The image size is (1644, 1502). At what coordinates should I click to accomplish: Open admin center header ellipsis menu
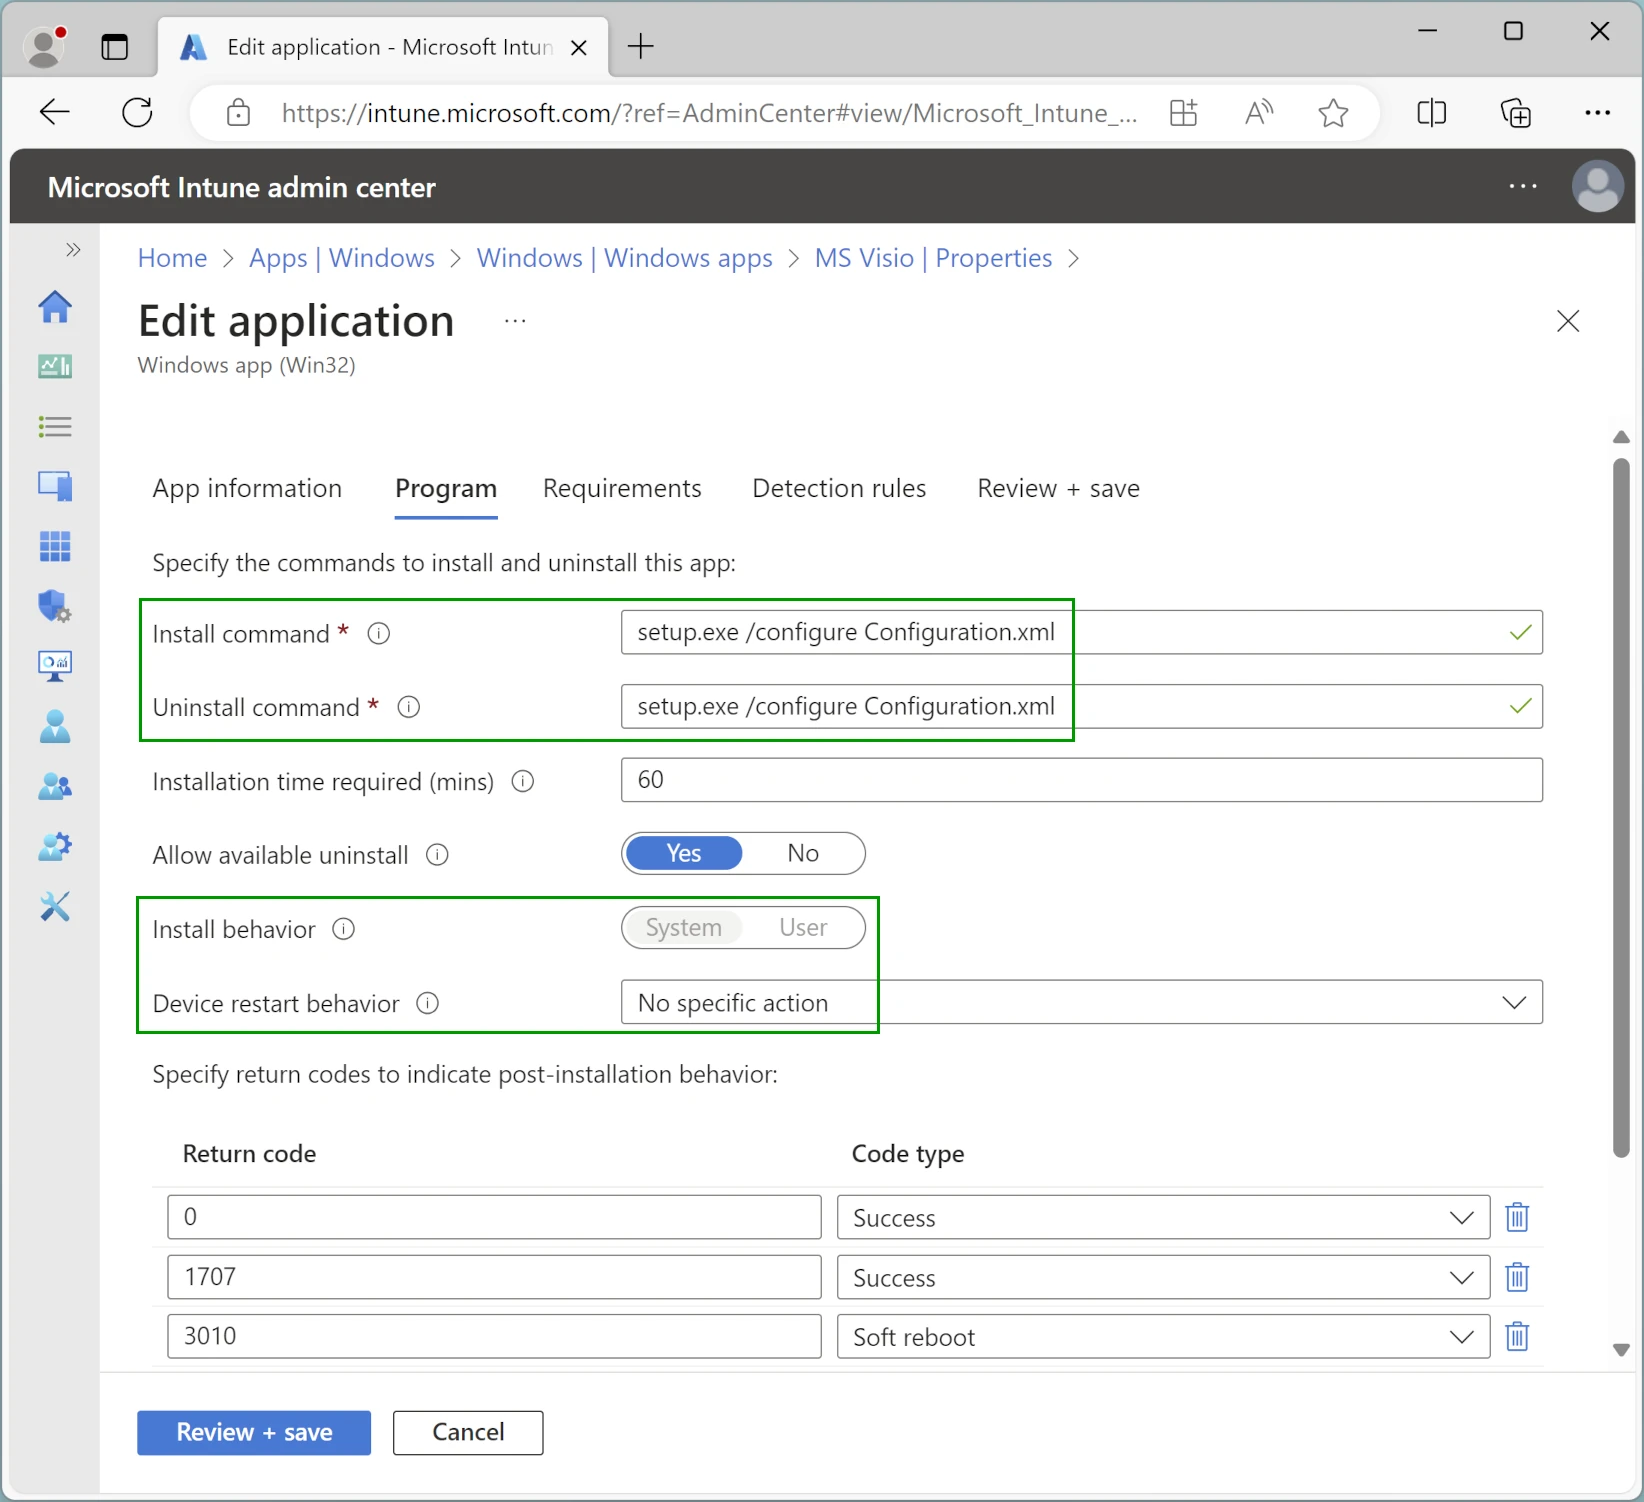click(x=1523, y=187)
